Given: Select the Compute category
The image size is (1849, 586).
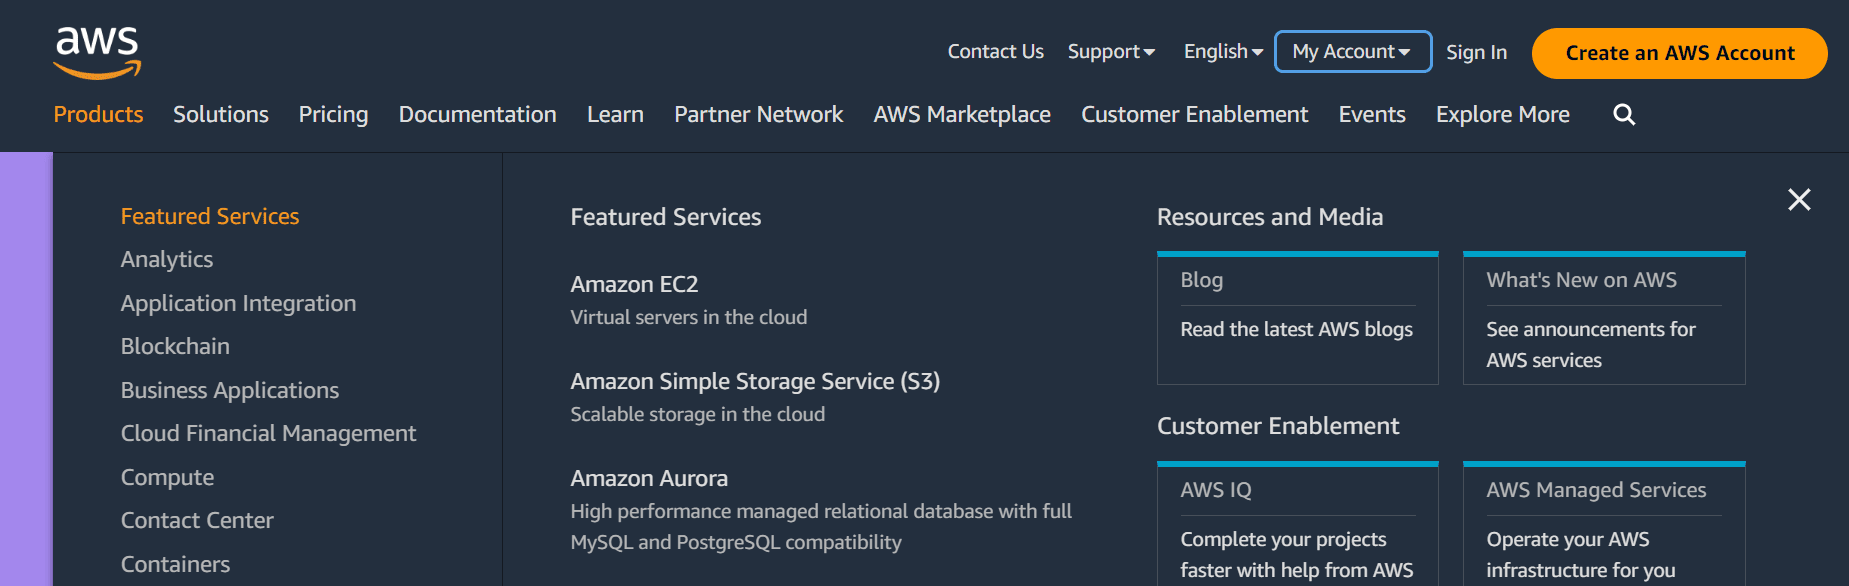Looking at the screenshot, I should coord(167,478).
